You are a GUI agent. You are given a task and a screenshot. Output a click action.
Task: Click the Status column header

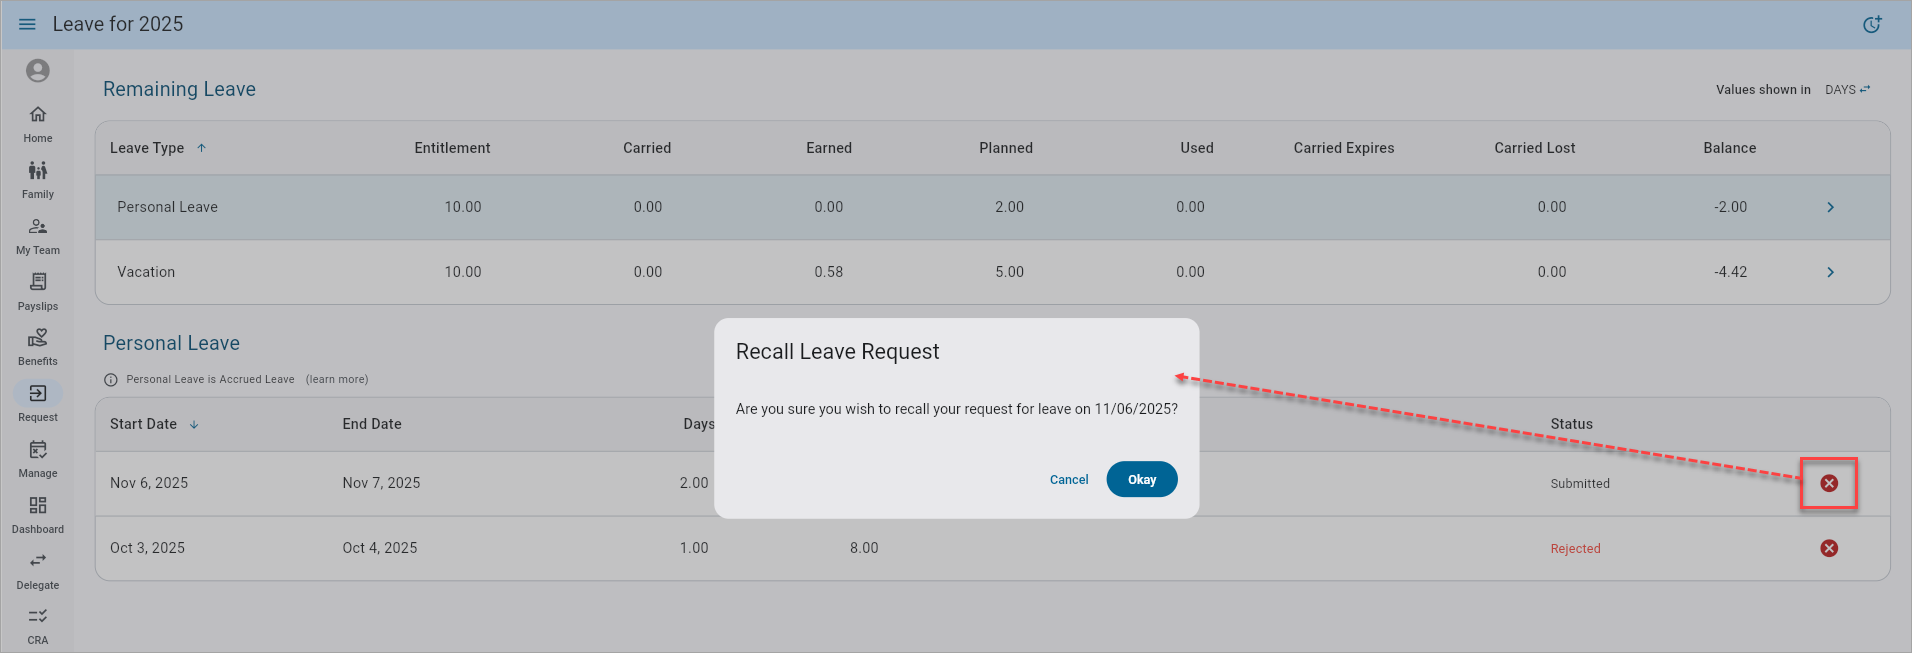(1572, 424)
